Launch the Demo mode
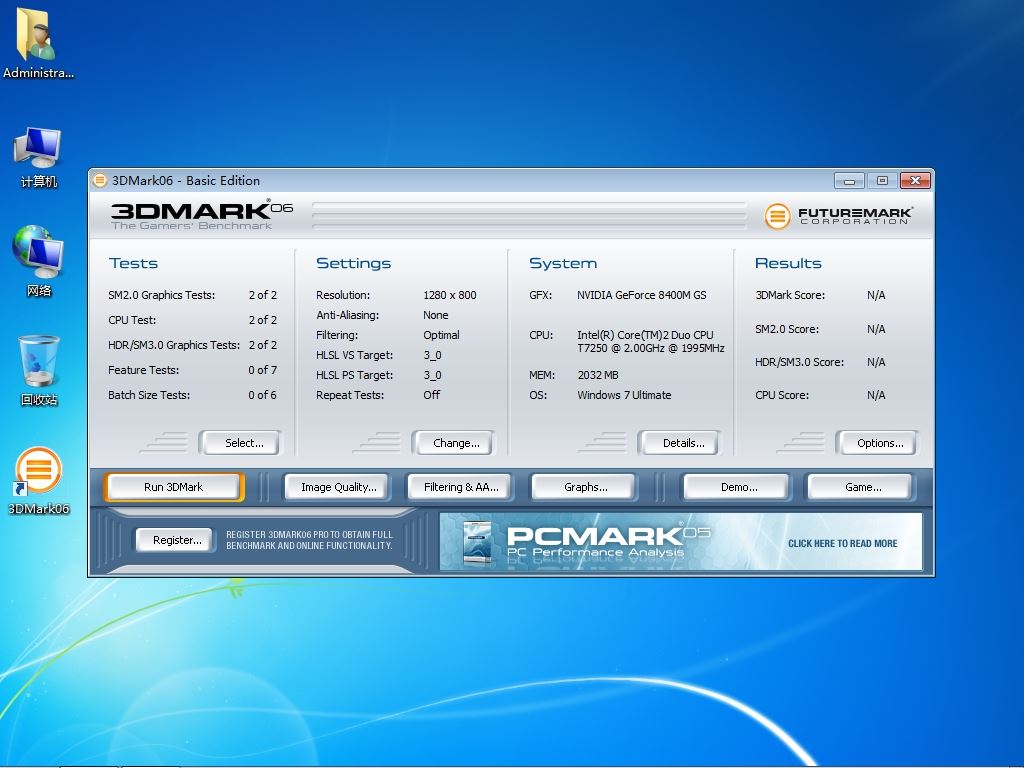Viewport: 1024px width, 768px height. point(739,487)
